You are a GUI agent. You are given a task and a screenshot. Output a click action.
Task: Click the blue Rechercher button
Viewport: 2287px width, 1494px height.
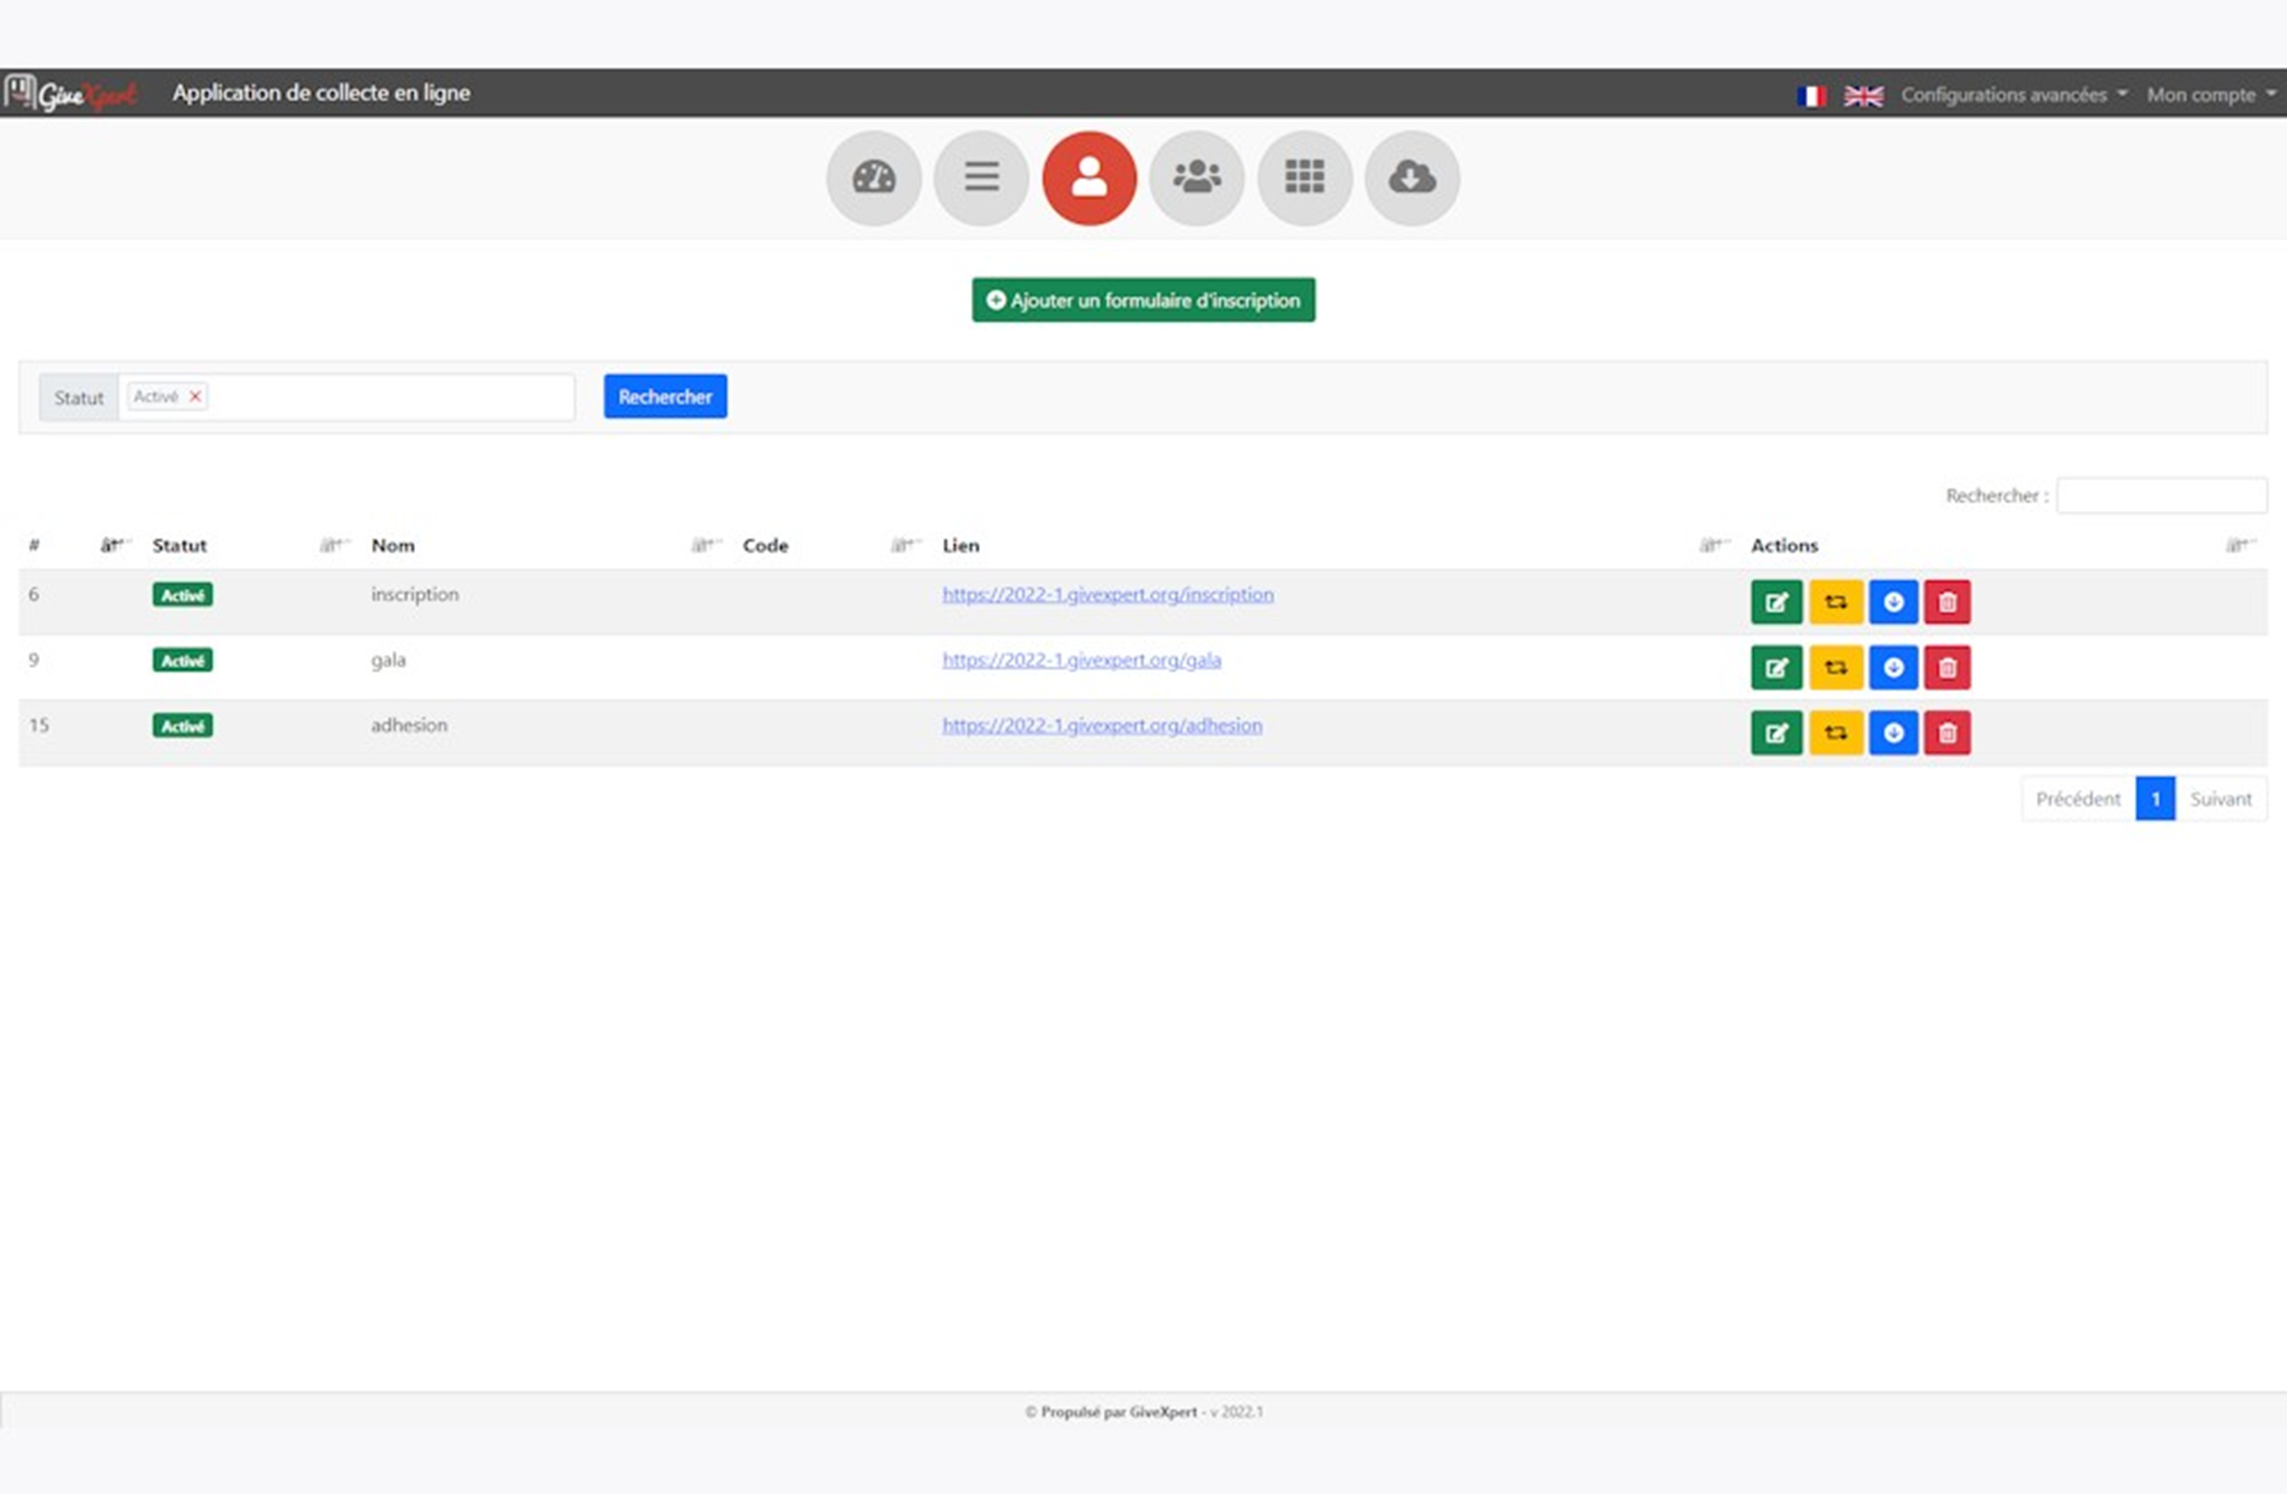(665, 396)
